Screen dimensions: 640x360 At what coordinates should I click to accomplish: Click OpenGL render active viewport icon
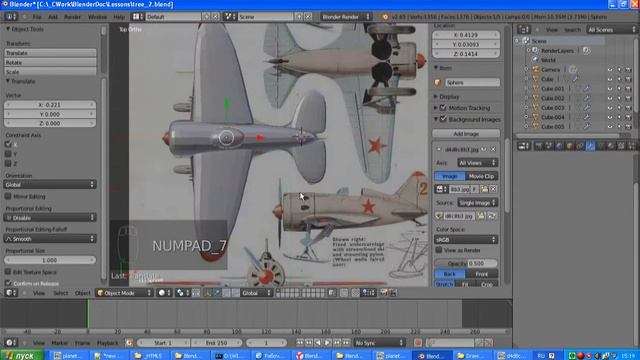tap(383, 293)
